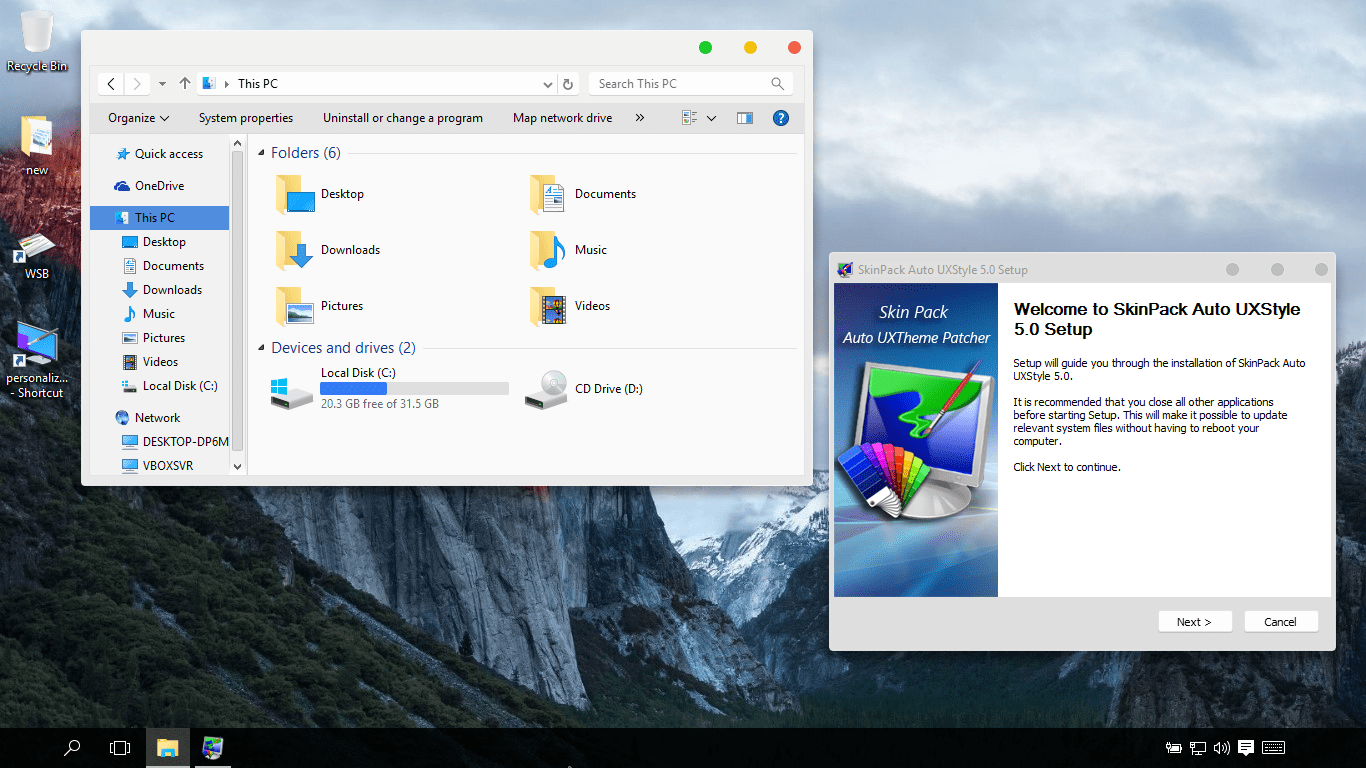Toggle the preview pane
Screen dimensions: 1366x768
click(x=745, y=118)
